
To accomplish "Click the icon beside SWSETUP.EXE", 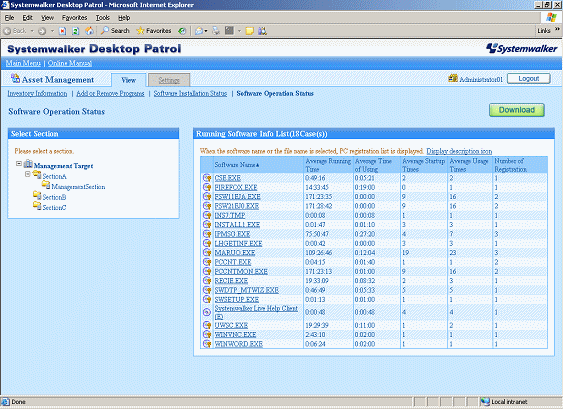I will click(207, 299).
